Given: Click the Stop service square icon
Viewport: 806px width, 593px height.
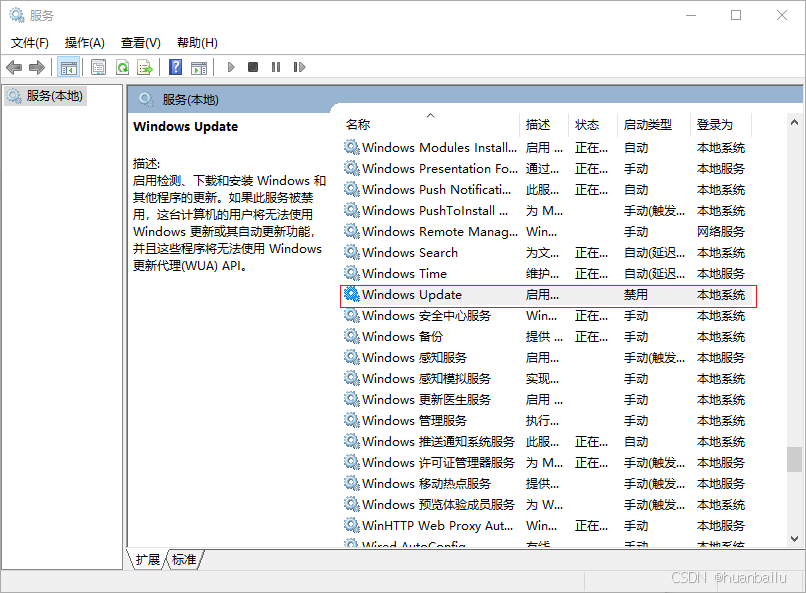Looking at the screenshot, I should pos(253,67).
